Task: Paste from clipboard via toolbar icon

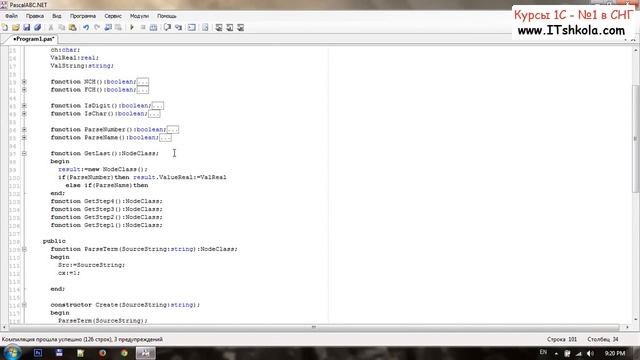Action: pyautogui.click(x=73, y=27)
